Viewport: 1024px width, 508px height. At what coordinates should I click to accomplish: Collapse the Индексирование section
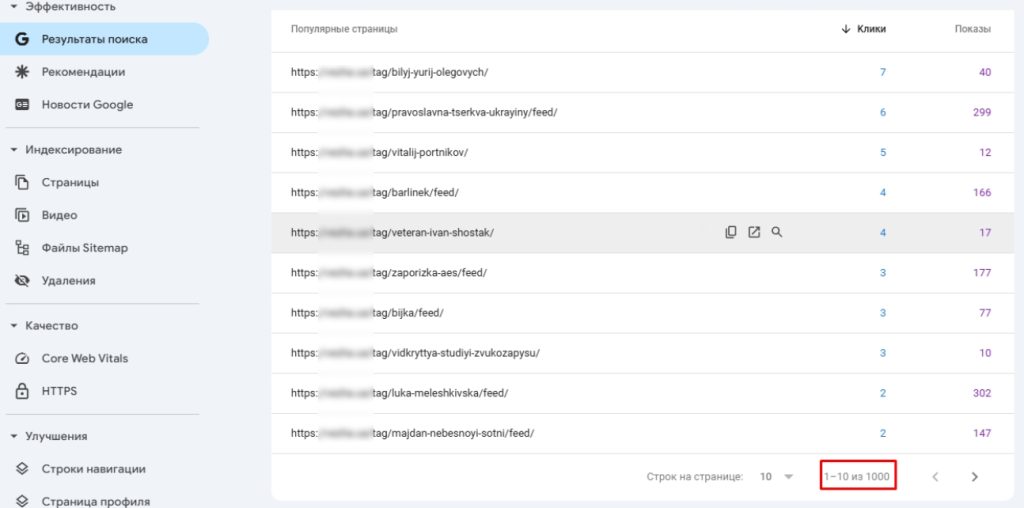pos(14,150)
